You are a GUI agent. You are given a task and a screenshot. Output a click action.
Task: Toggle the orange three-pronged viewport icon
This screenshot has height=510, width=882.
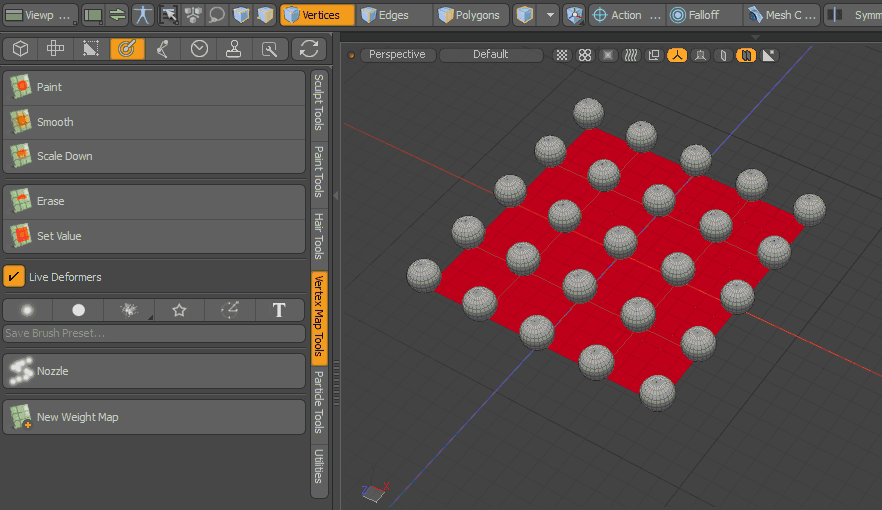pyautogui.click(x=677, y=55)
